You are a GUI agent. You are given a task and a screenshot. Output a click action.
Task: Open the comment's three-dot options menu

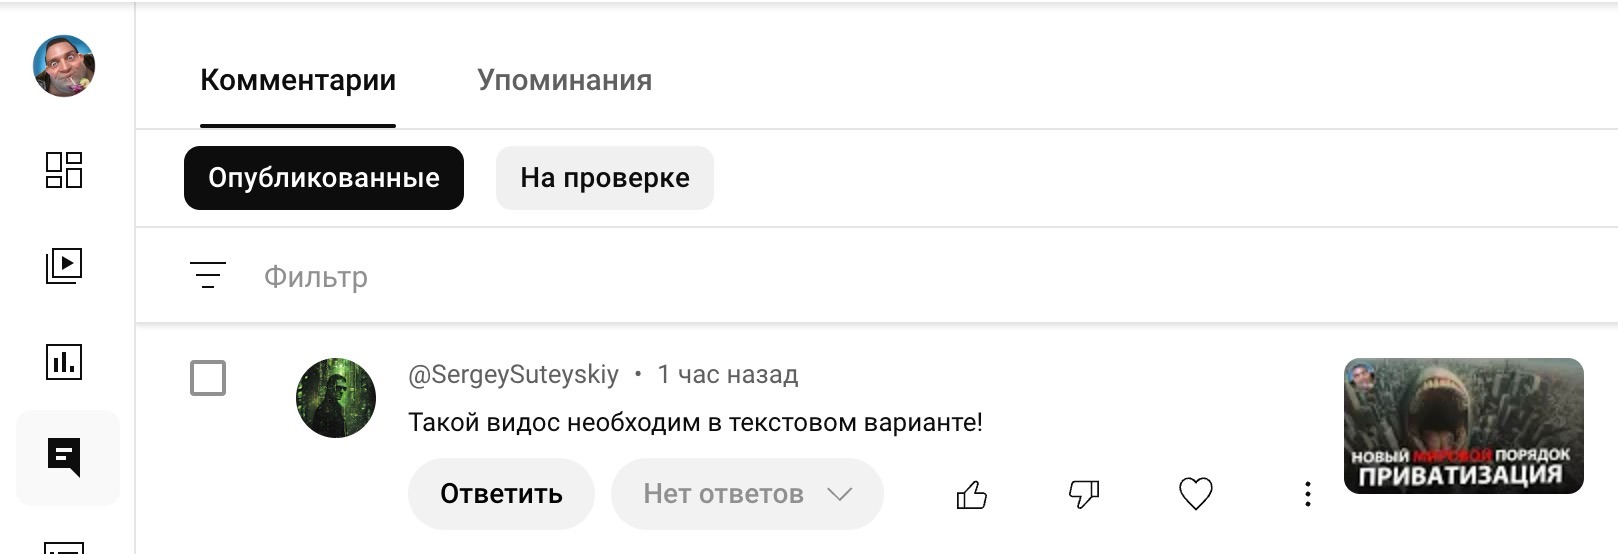(x=1307, y=494)
